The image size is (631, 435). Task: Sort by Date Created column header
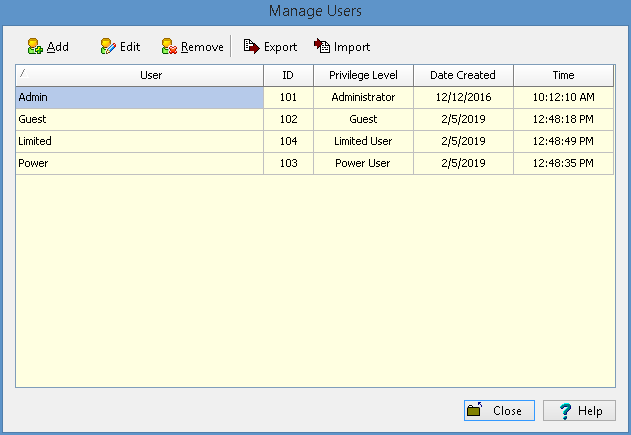click(463, 75)
